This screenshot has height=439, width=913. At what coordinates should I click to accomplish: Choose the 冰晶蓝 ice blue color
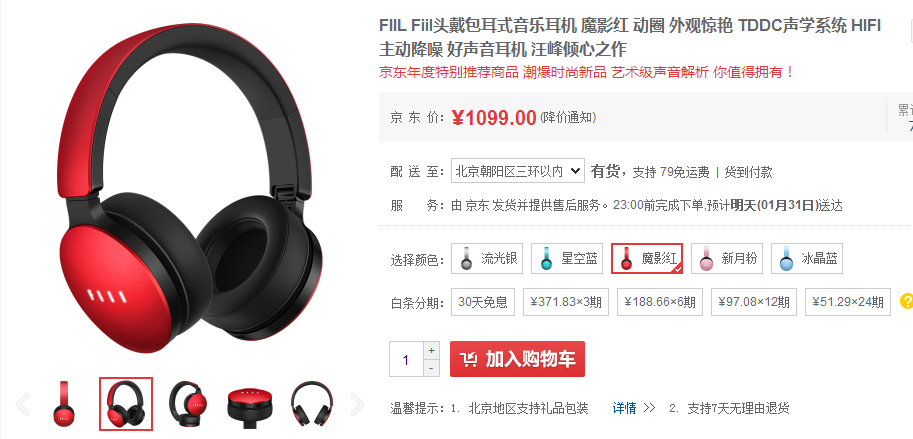[806, 259]
